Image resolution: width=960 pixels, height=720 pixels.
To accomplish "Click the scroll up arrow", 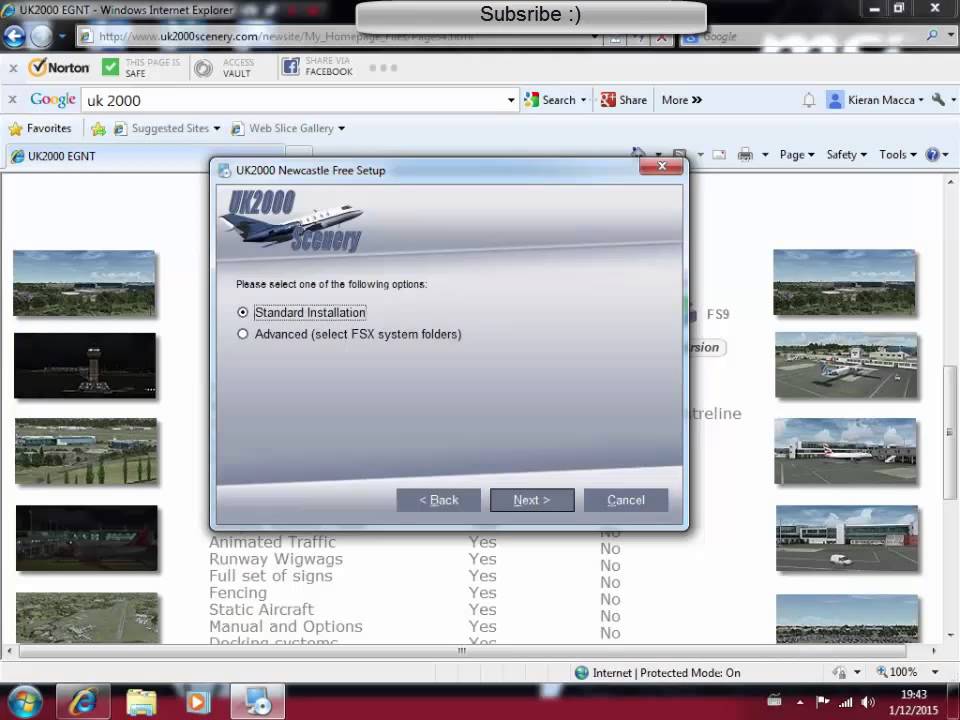I will point(950,182).
